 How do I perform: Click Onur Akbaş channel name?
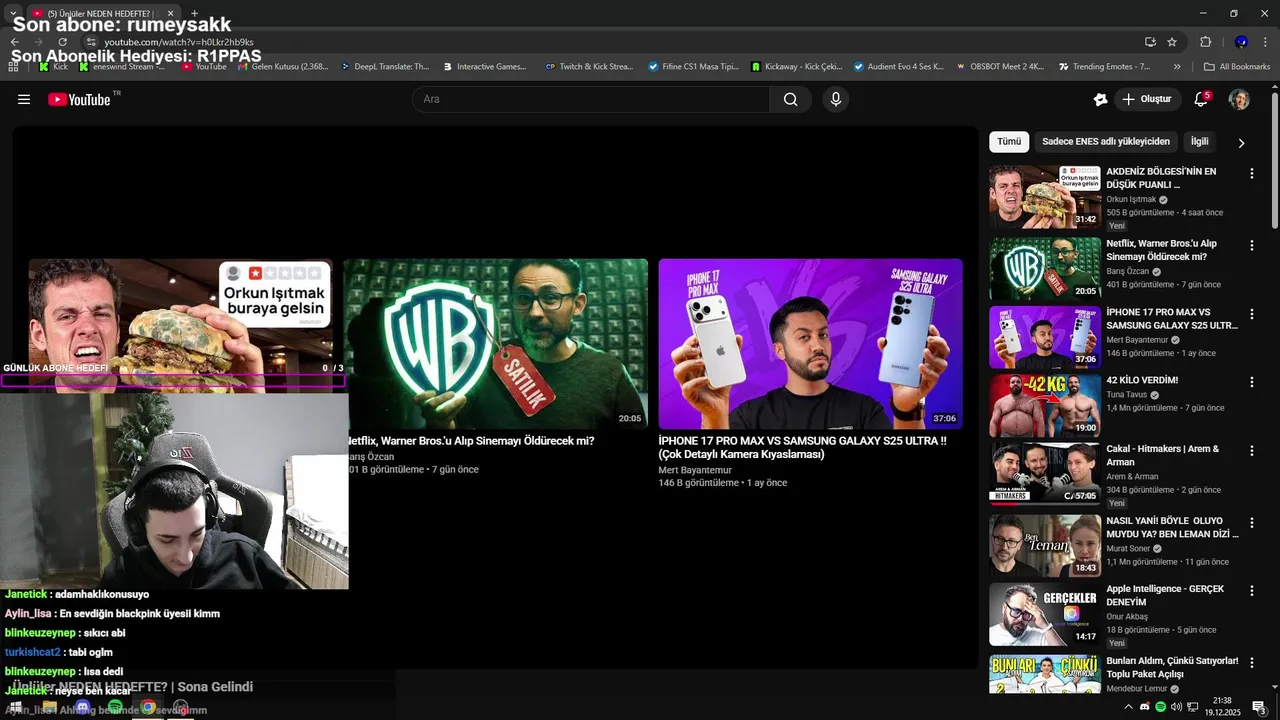[1127, 617]
